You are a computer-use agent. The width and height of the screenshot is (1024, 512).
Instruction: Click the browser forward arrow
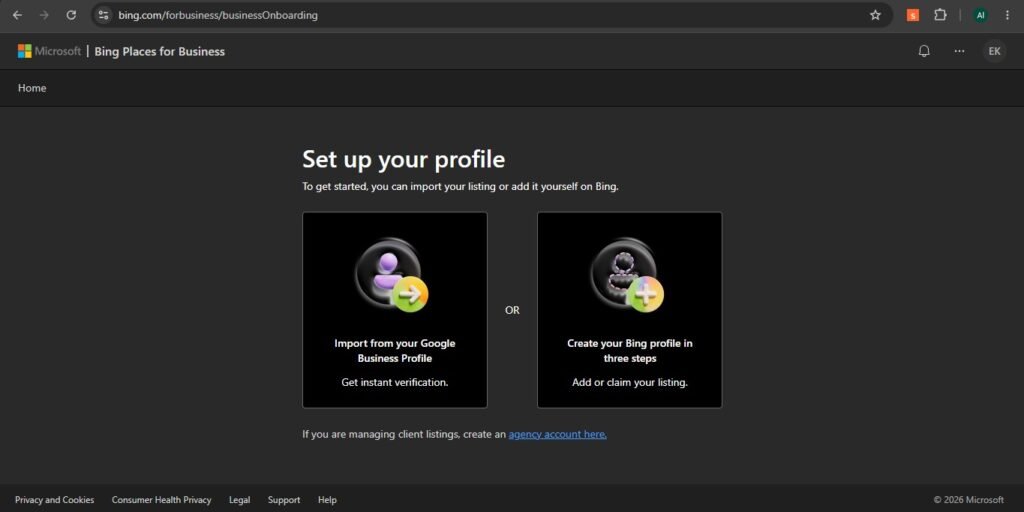click(44, 15)
